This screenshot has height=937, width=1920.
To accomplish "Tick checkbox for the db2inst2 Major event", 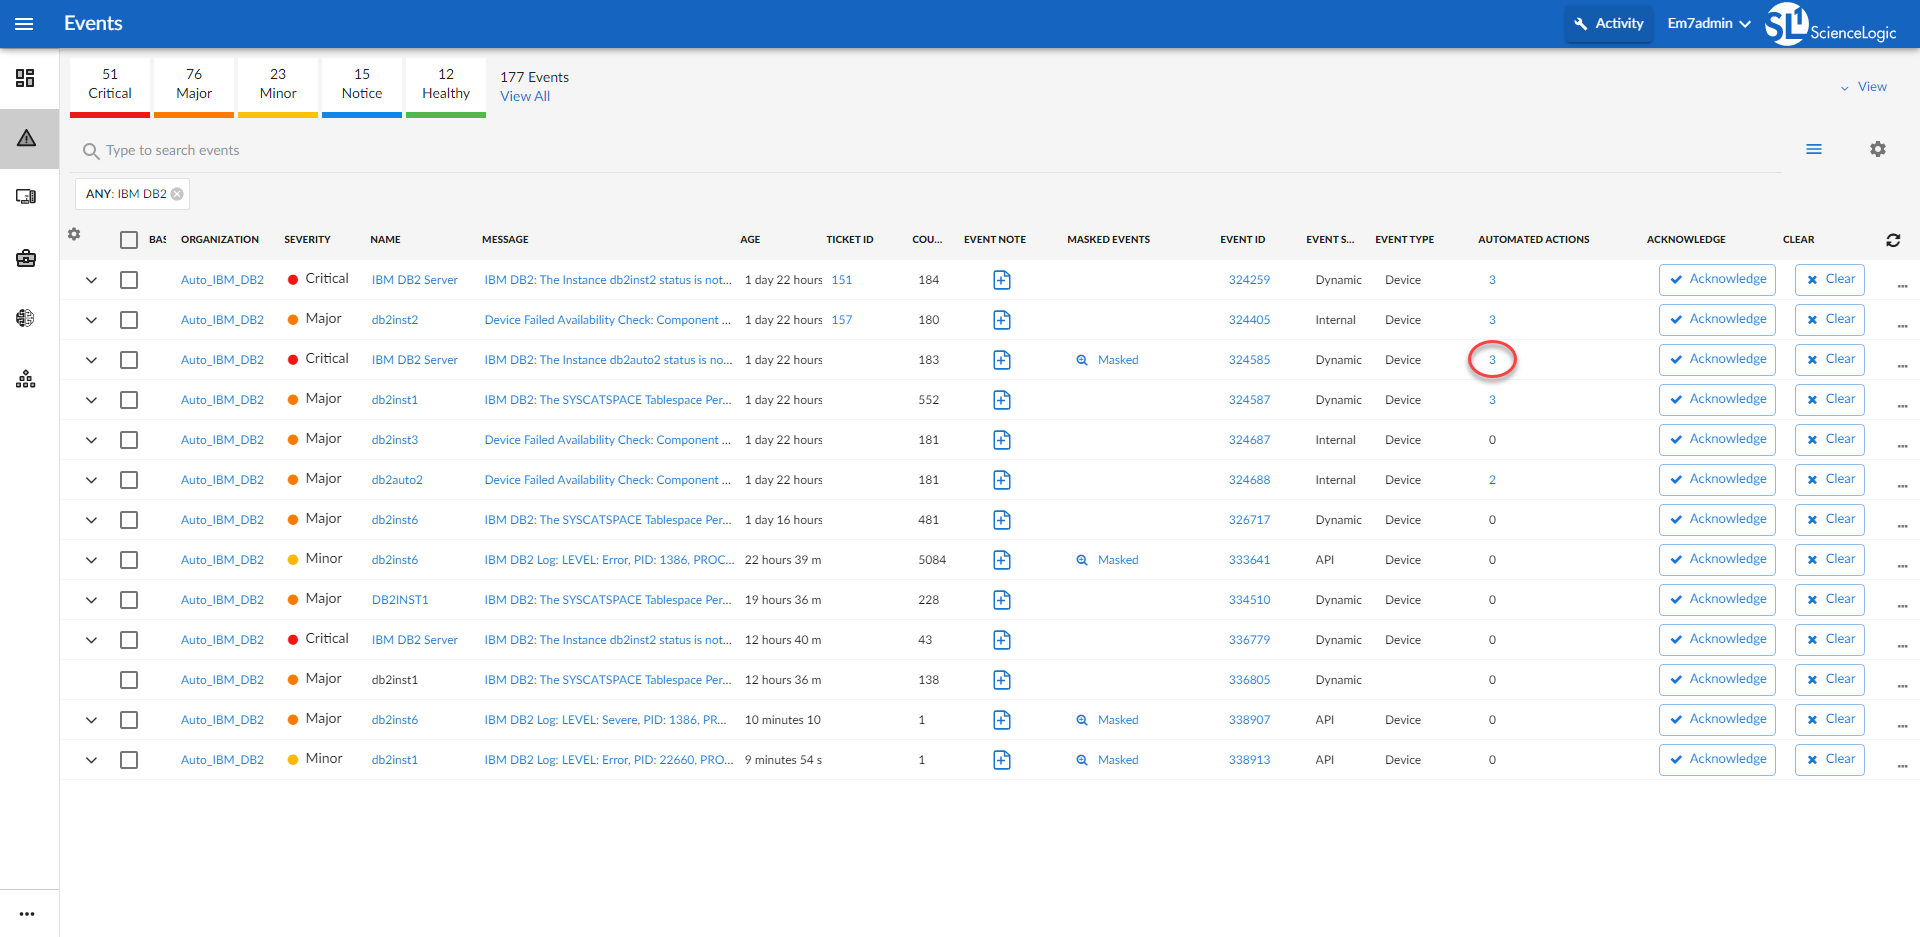I will pos(129,320).
